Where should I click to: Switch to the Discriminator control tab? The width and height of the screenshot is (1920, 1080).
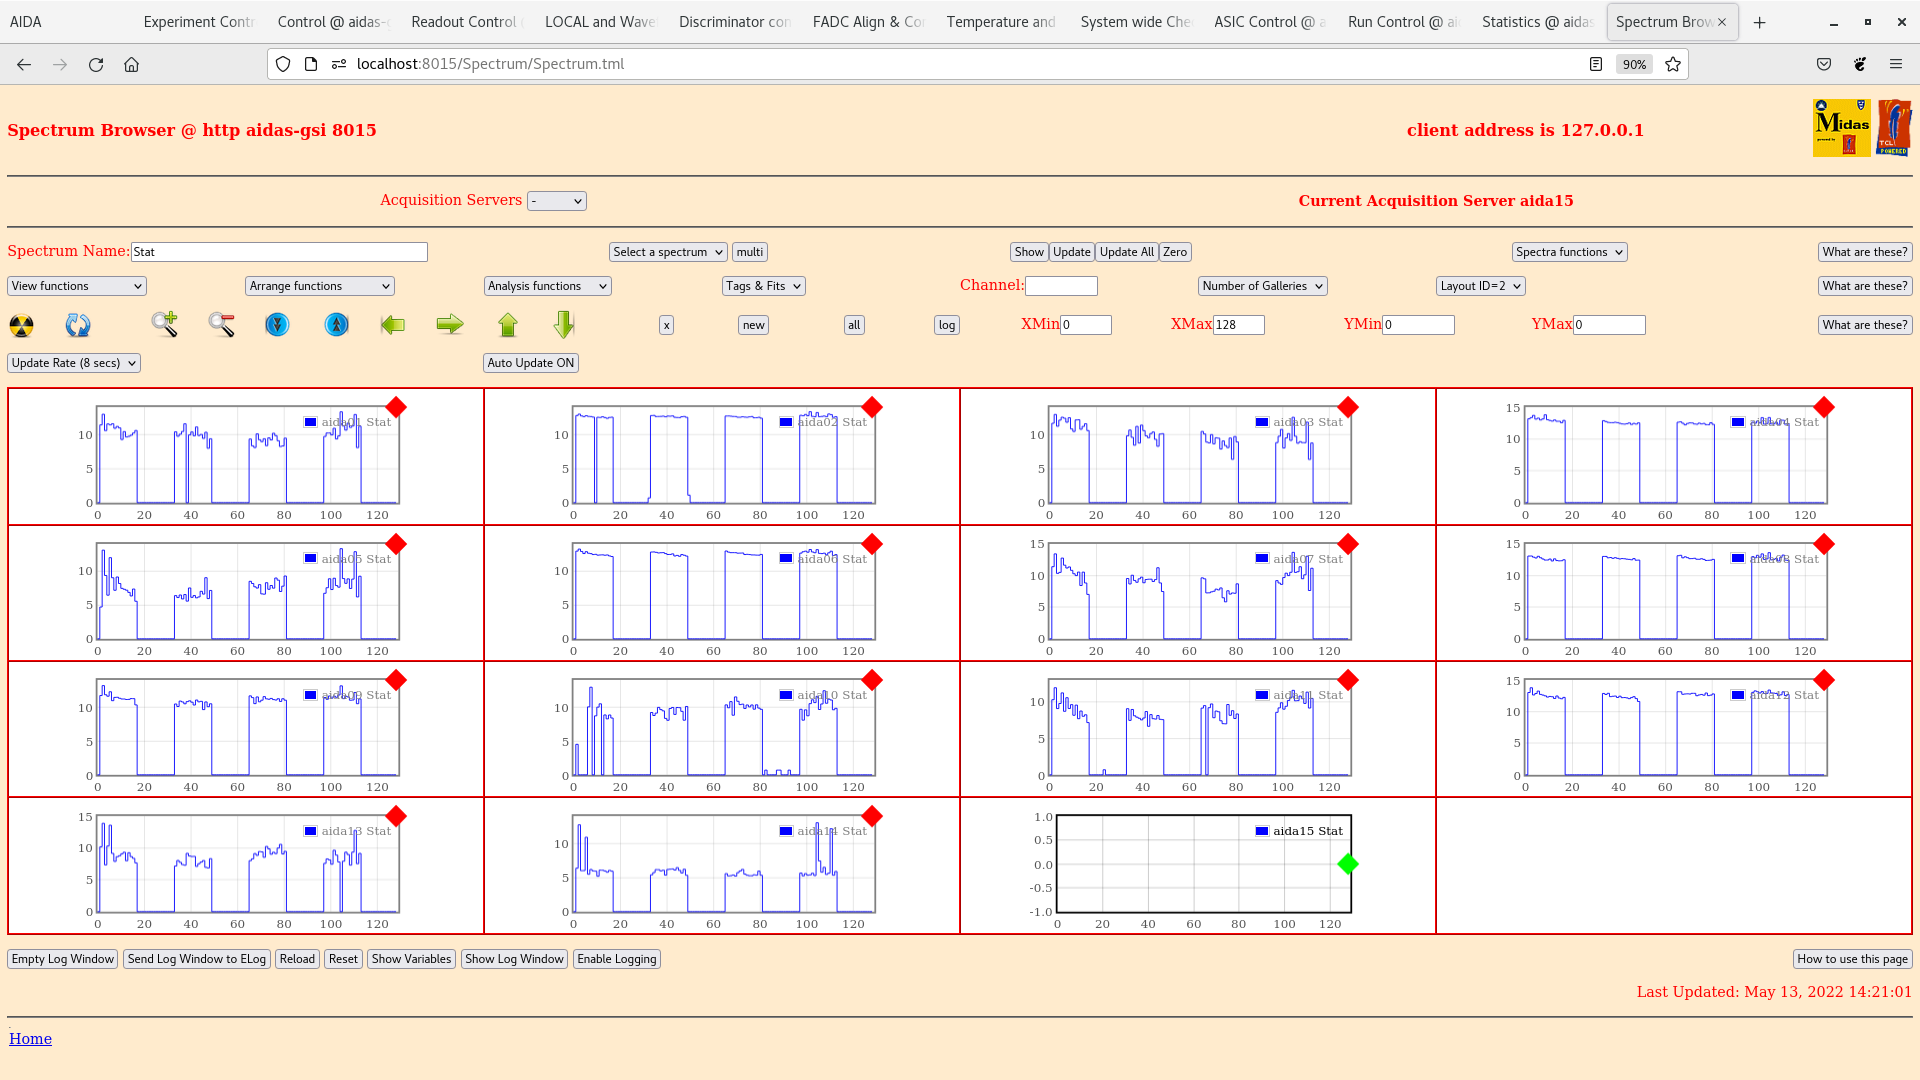pyautogui.click(x=734, y=22)
